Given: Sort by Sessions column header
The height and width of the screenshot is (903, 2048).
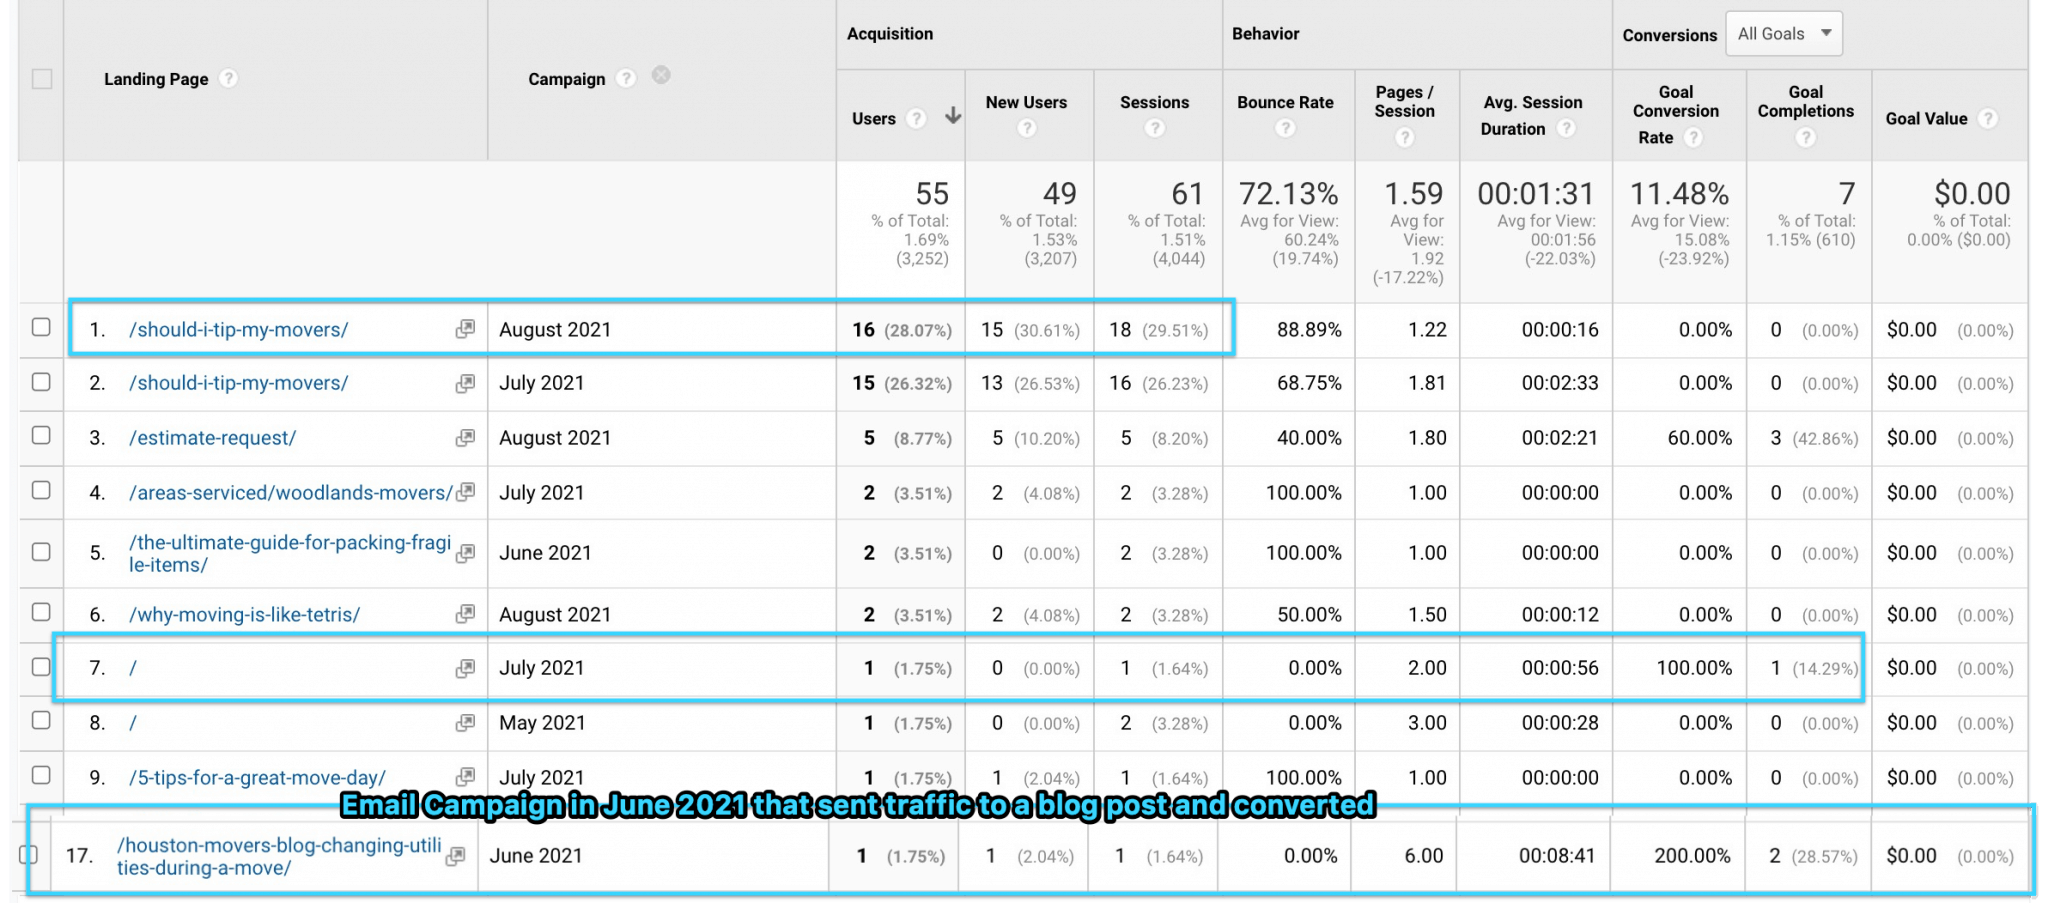Looking at the screenshot, I should coord(1154,102).
